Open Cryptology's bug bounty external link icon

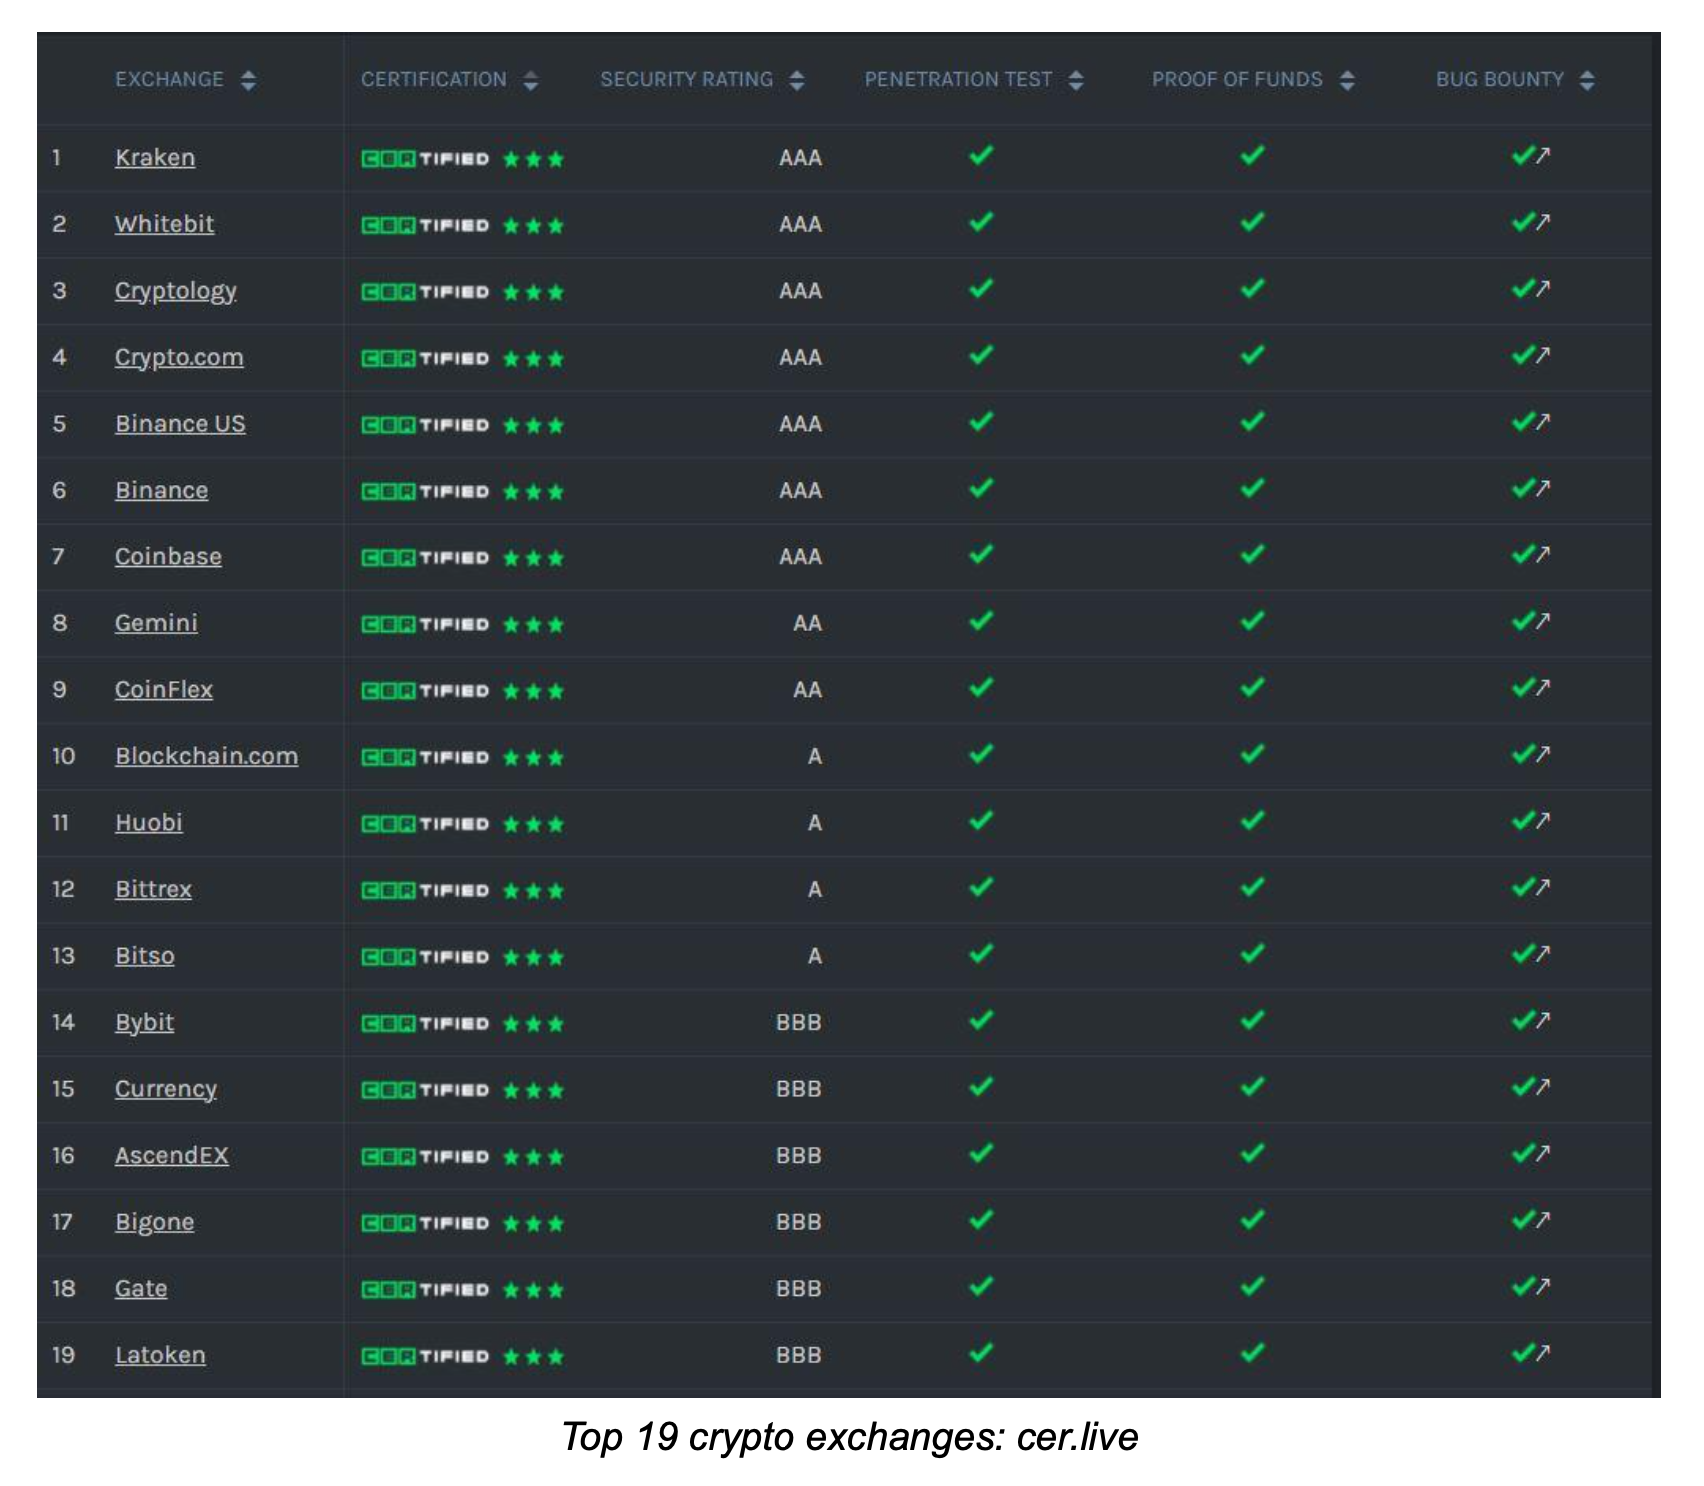pyautogui.click(x=1543, y=288)
